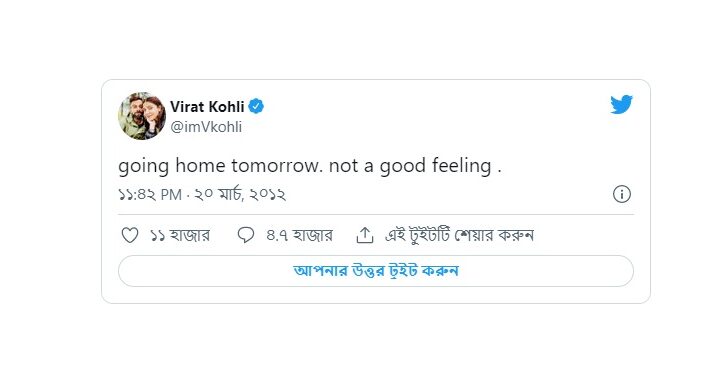Click the আপনার উত্তর টুইট করুন button
Viewport: 728px width, 384px height.
[x=376, y=271]
